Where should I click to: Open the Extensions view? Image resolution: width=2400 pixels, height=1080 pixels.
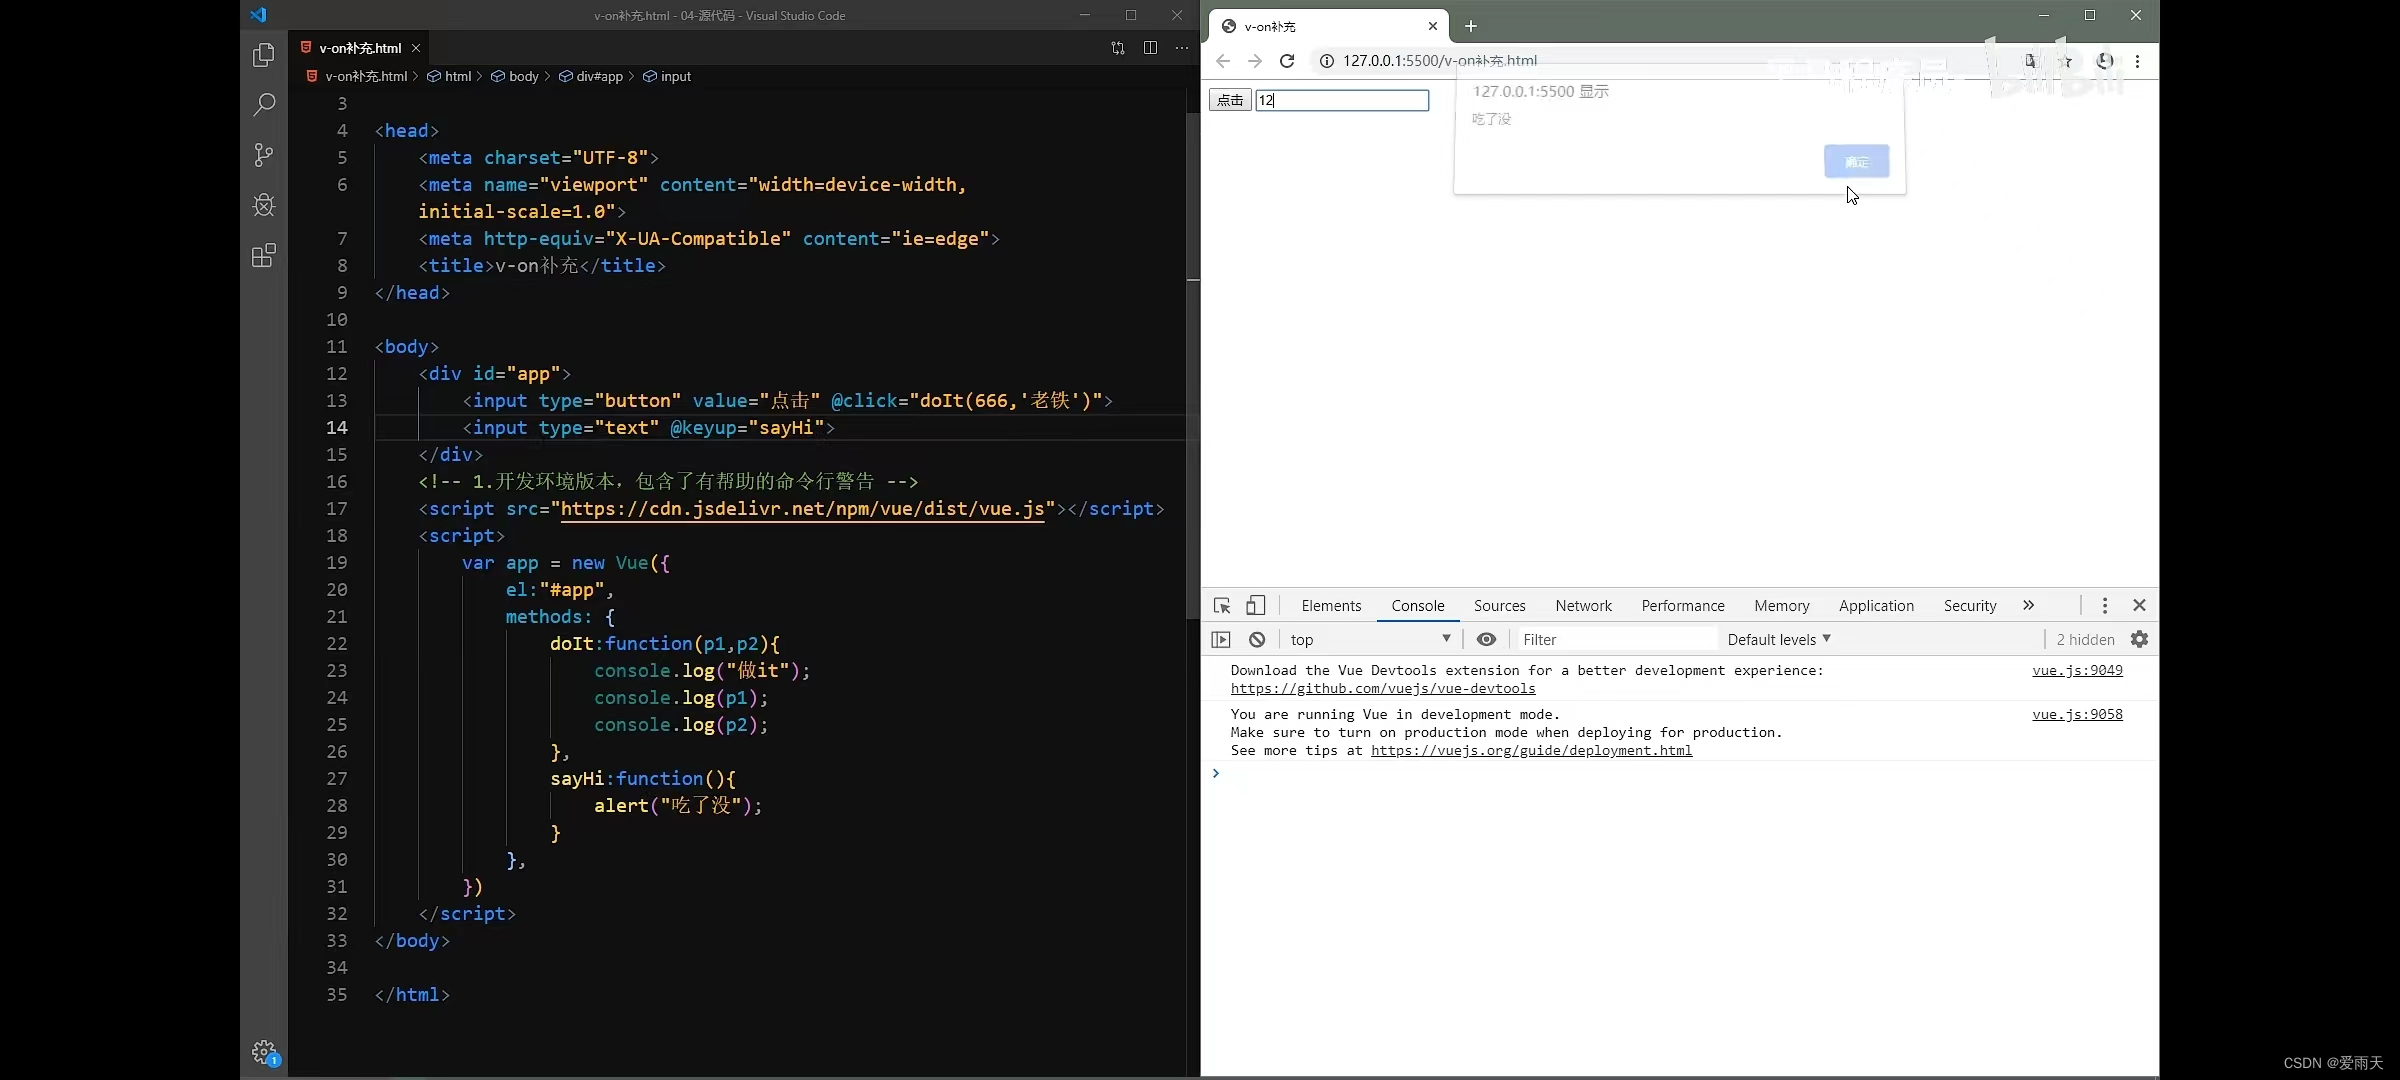[x=264, y=256]
